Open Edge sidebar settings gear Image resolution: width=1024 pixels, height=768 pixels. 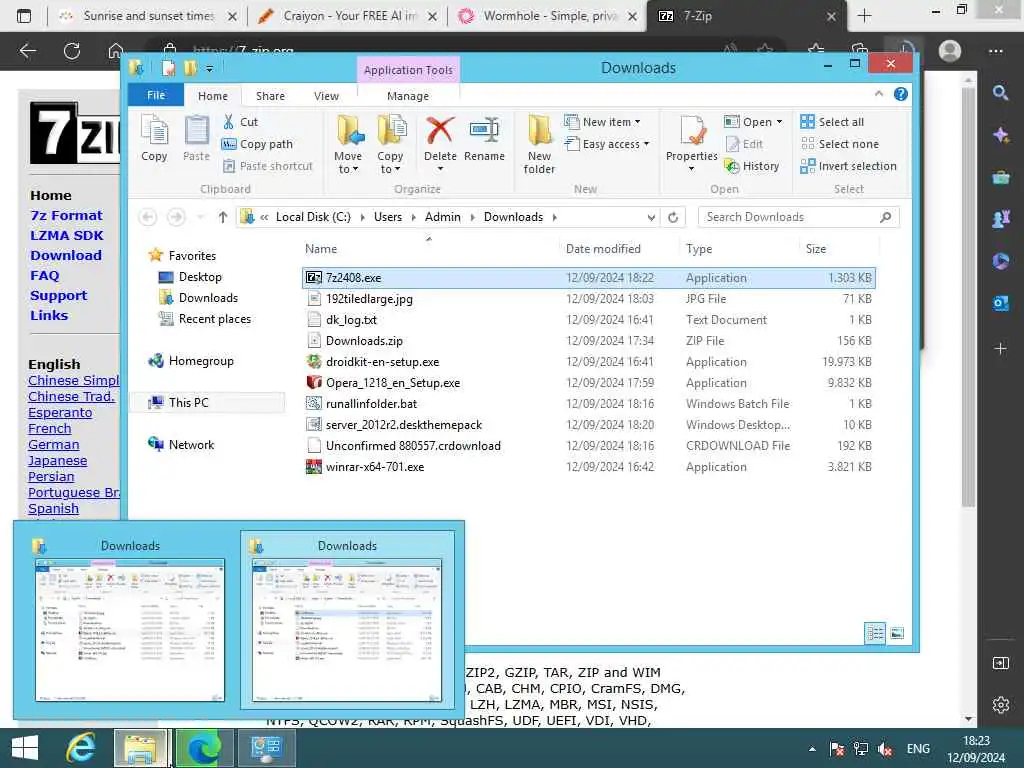point(1000,705)
